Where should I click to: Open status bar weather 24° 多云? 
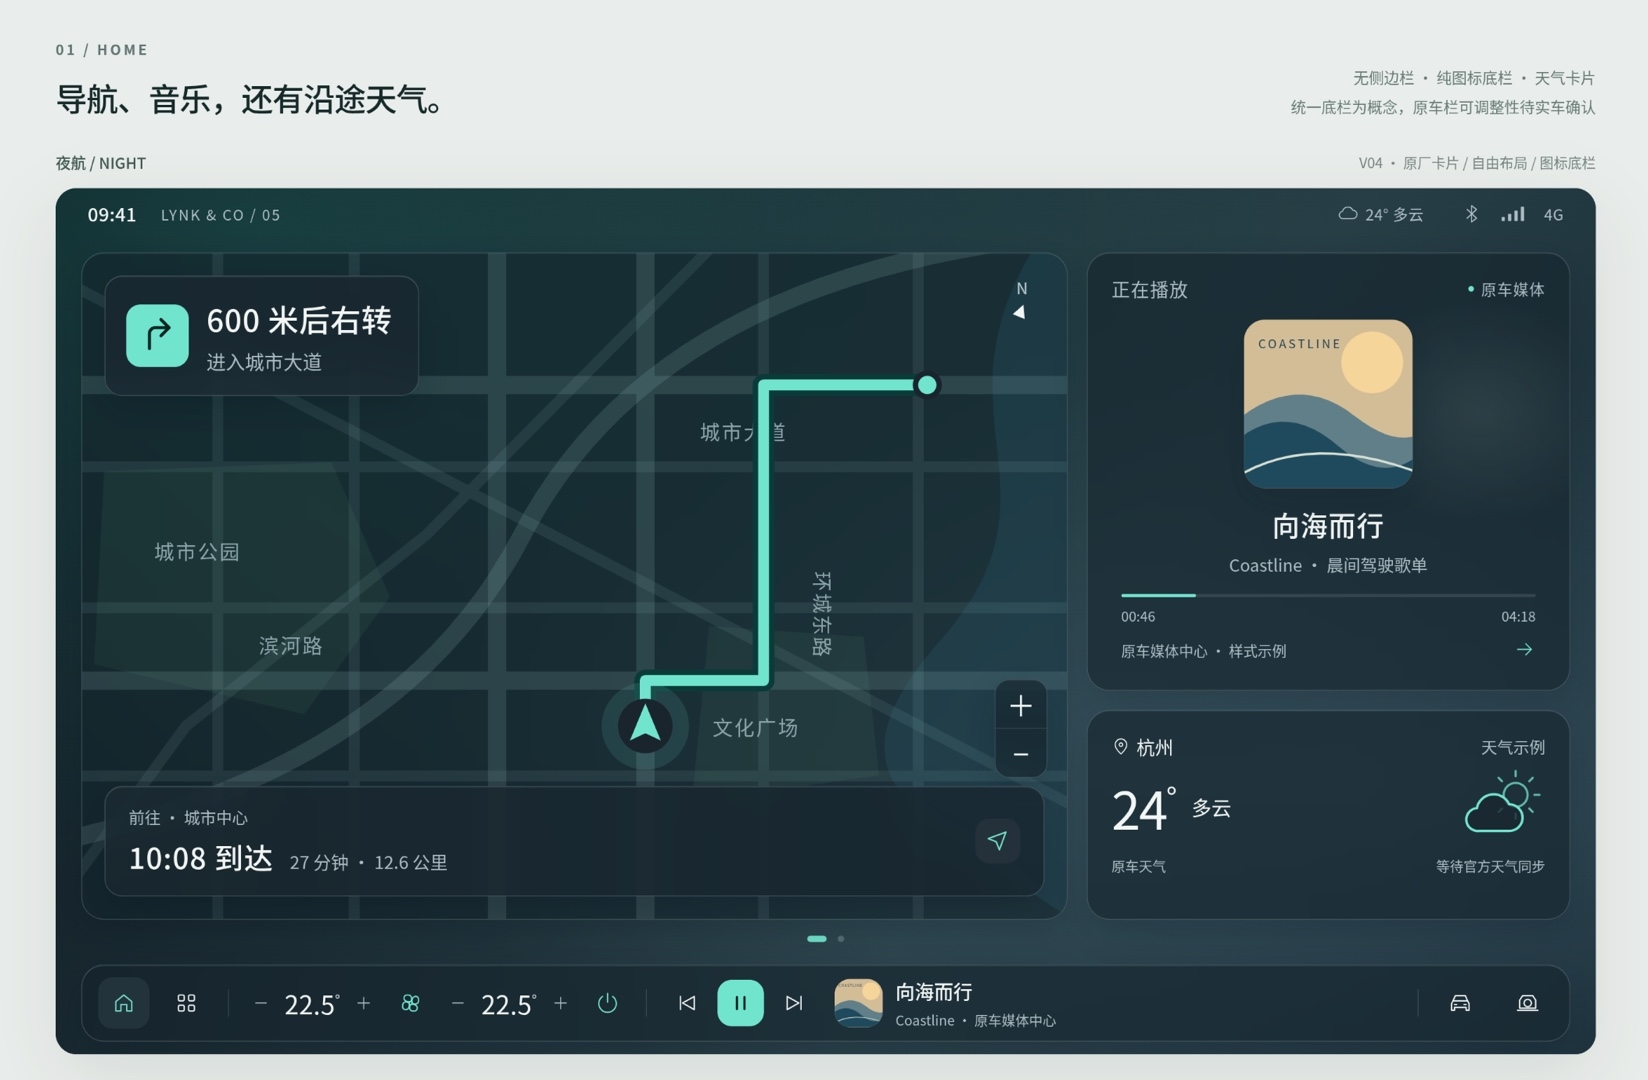click(1381, 214)
